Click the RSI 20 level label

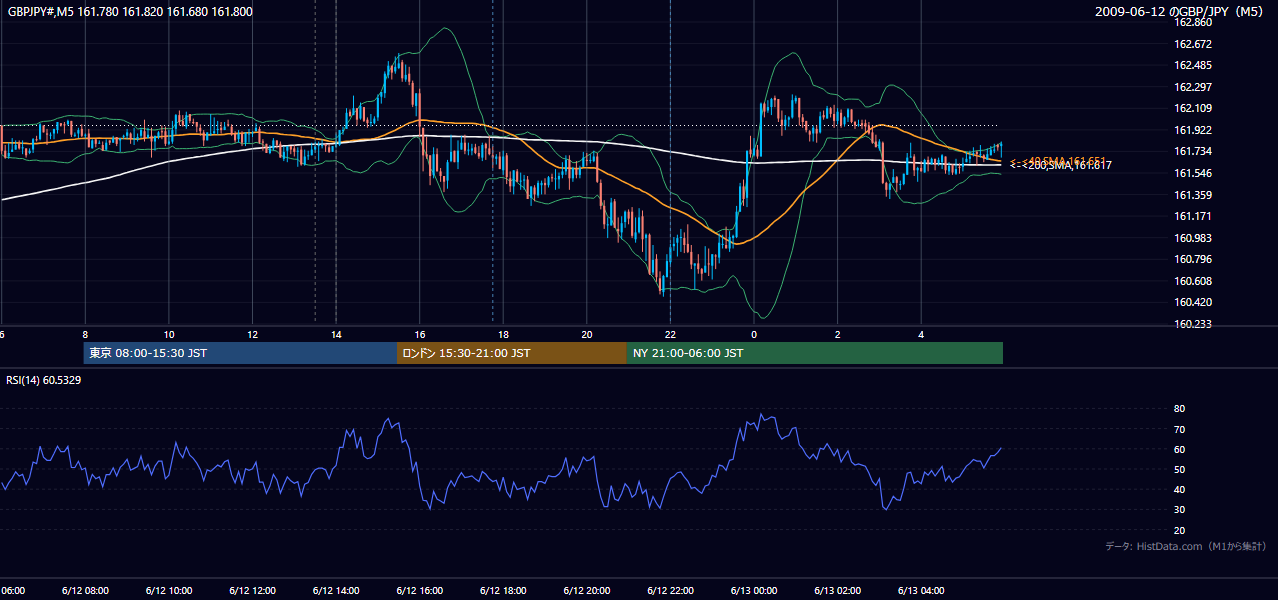[x=1179, y=530]
